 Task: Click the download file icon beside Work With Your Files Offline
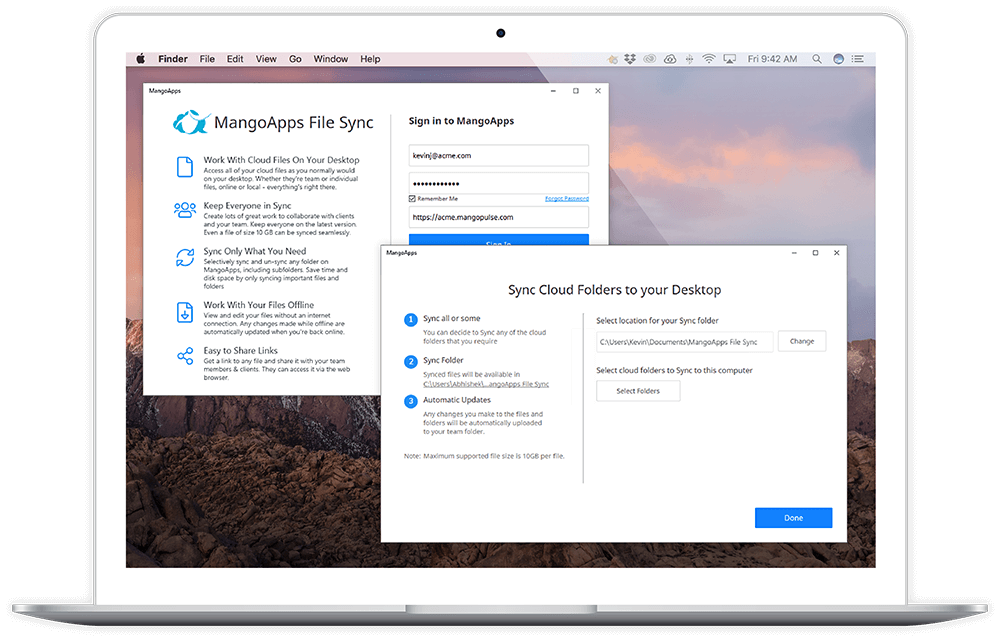click(185, 312)
